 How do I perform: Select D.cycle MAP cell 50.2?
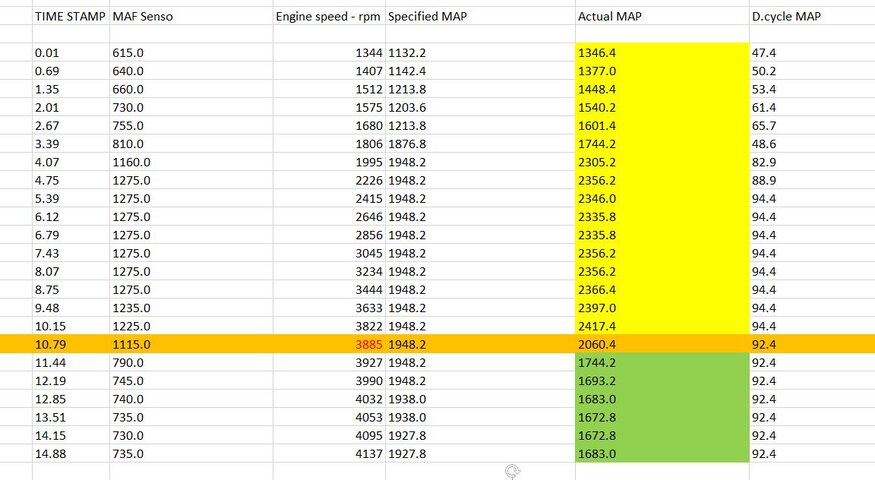pyautogui.click(x=812, y=71)
